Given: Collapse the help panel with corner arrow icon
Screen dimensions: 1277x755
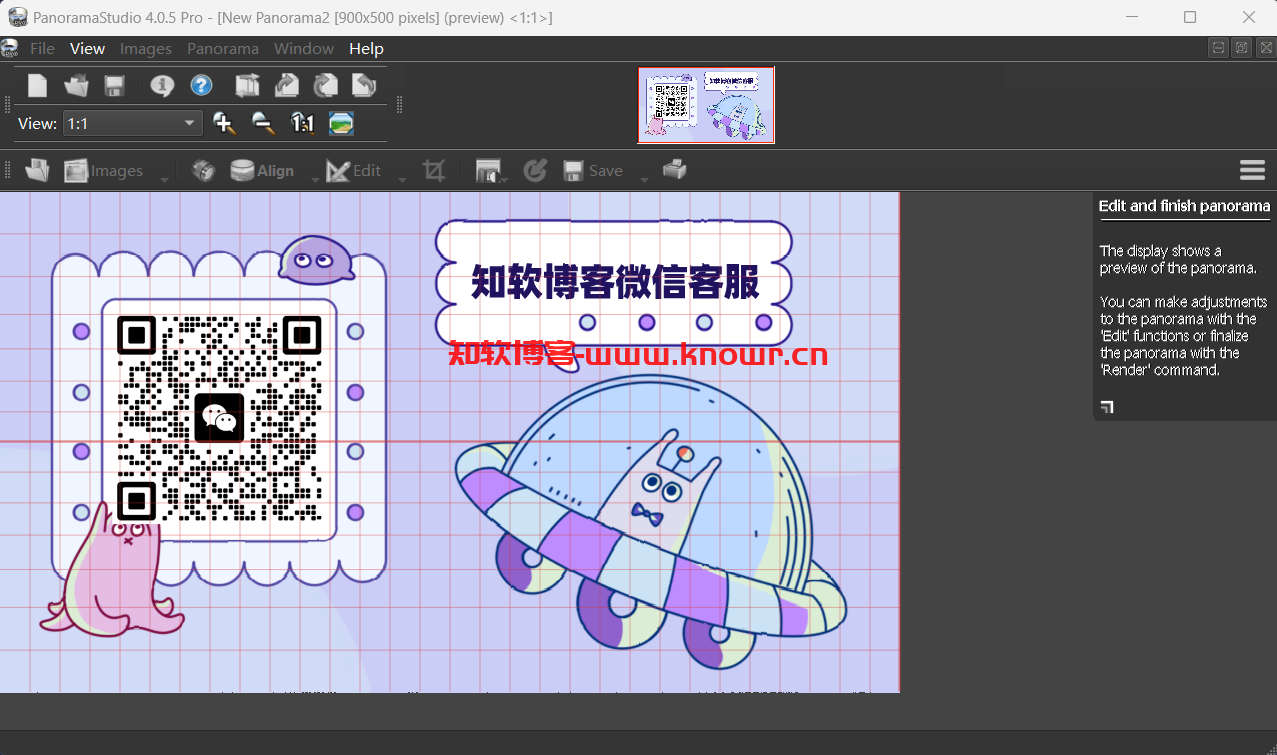Looking at the screenshot, I should pyautogui.click(x=1107, y=407).
